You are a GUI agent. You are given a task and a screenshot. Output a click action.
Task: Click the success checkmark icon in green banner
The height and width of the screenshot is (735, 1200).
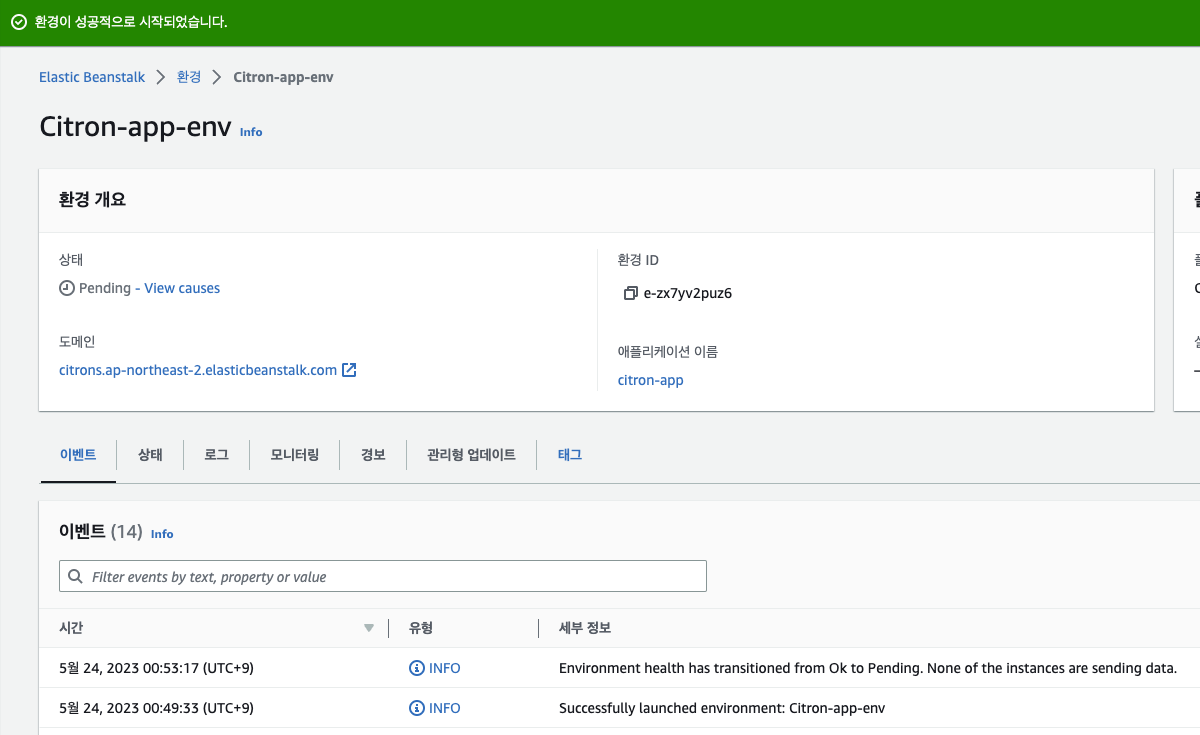coord(18,22)
